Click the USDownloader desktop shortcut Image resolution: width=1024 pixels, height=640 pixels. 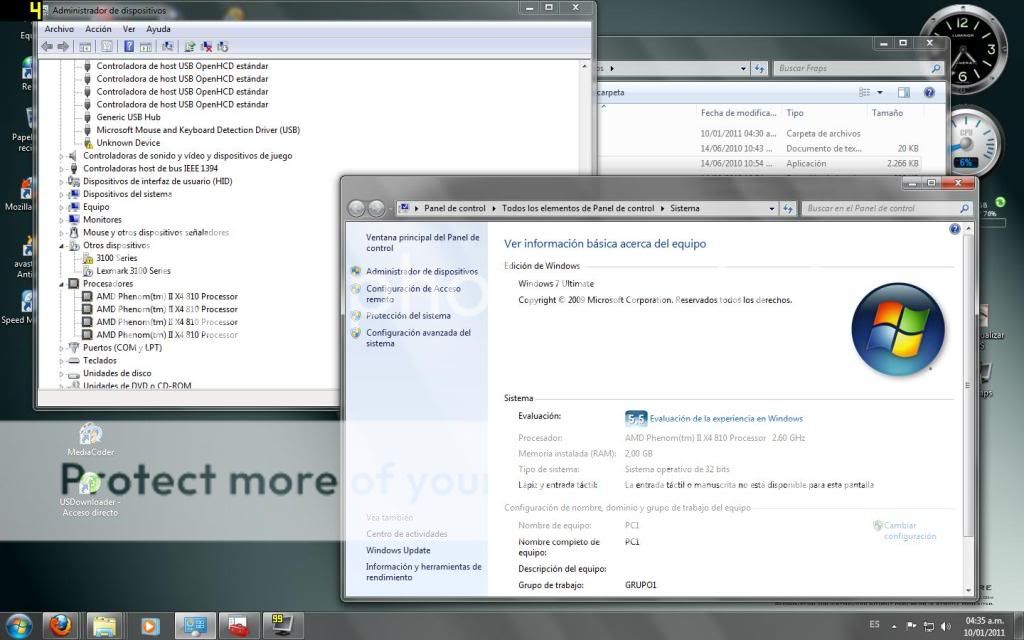(x=89, y=495)
